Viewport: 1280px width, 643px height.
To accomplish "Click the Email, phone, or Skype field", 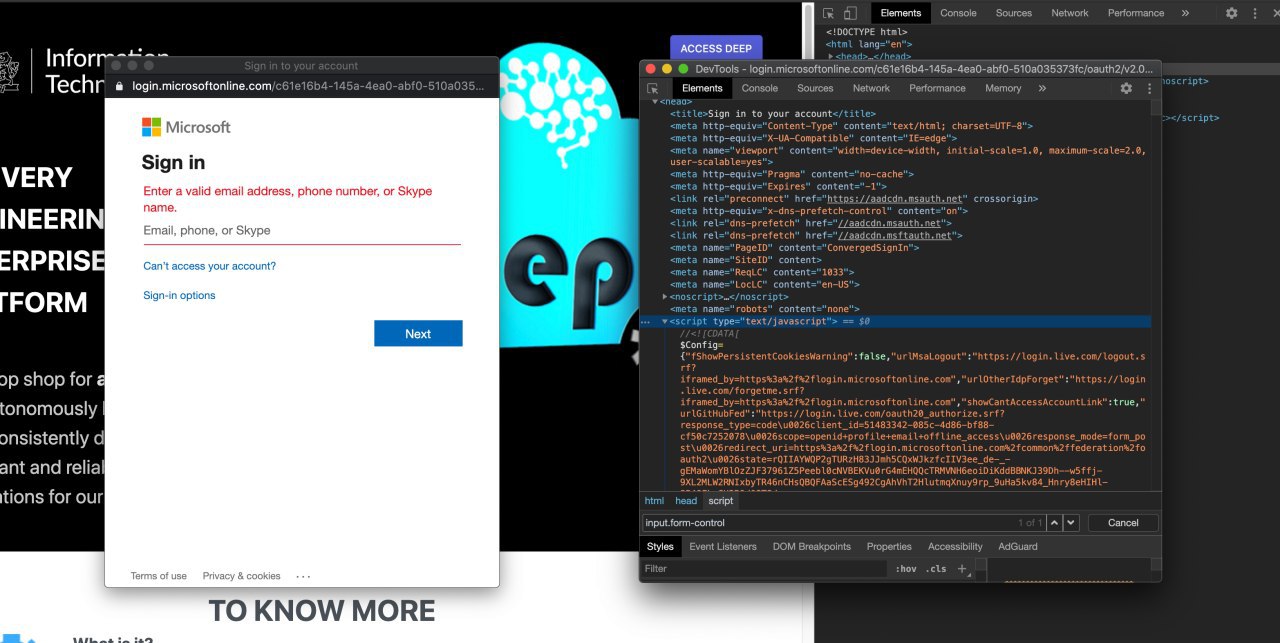I will click(x=302, y=231).
